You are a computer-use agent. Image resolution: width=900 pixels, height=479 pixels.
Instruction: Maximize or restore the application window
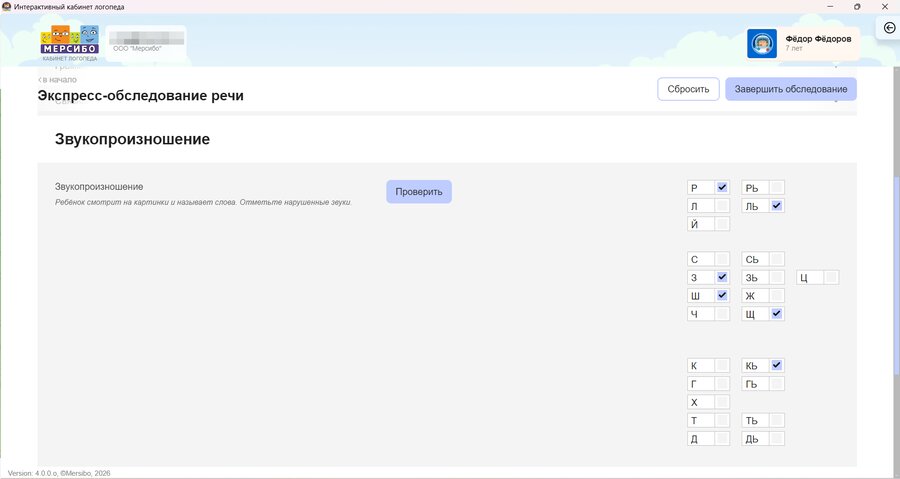tap(857, 7)
